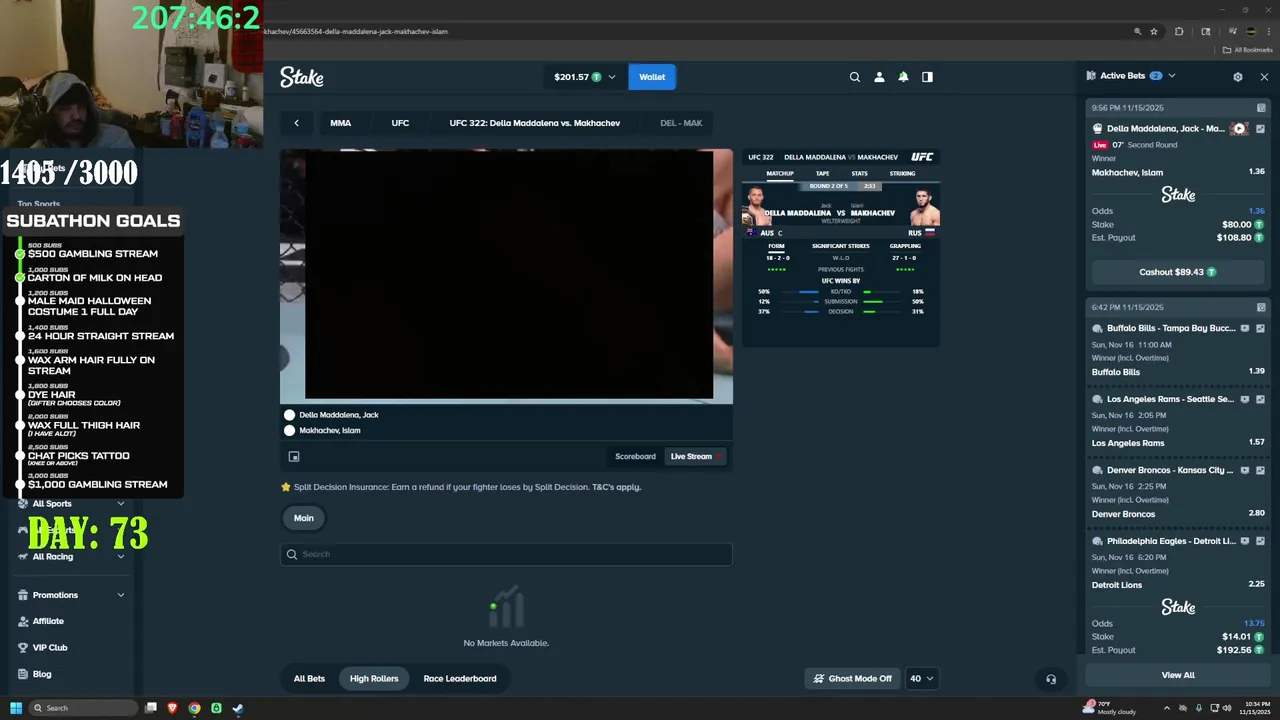The height and width of the screenshot is (720, 1280).
Task: Open UFC 322 breadcrumb link
Action: [x=535, y=123]
